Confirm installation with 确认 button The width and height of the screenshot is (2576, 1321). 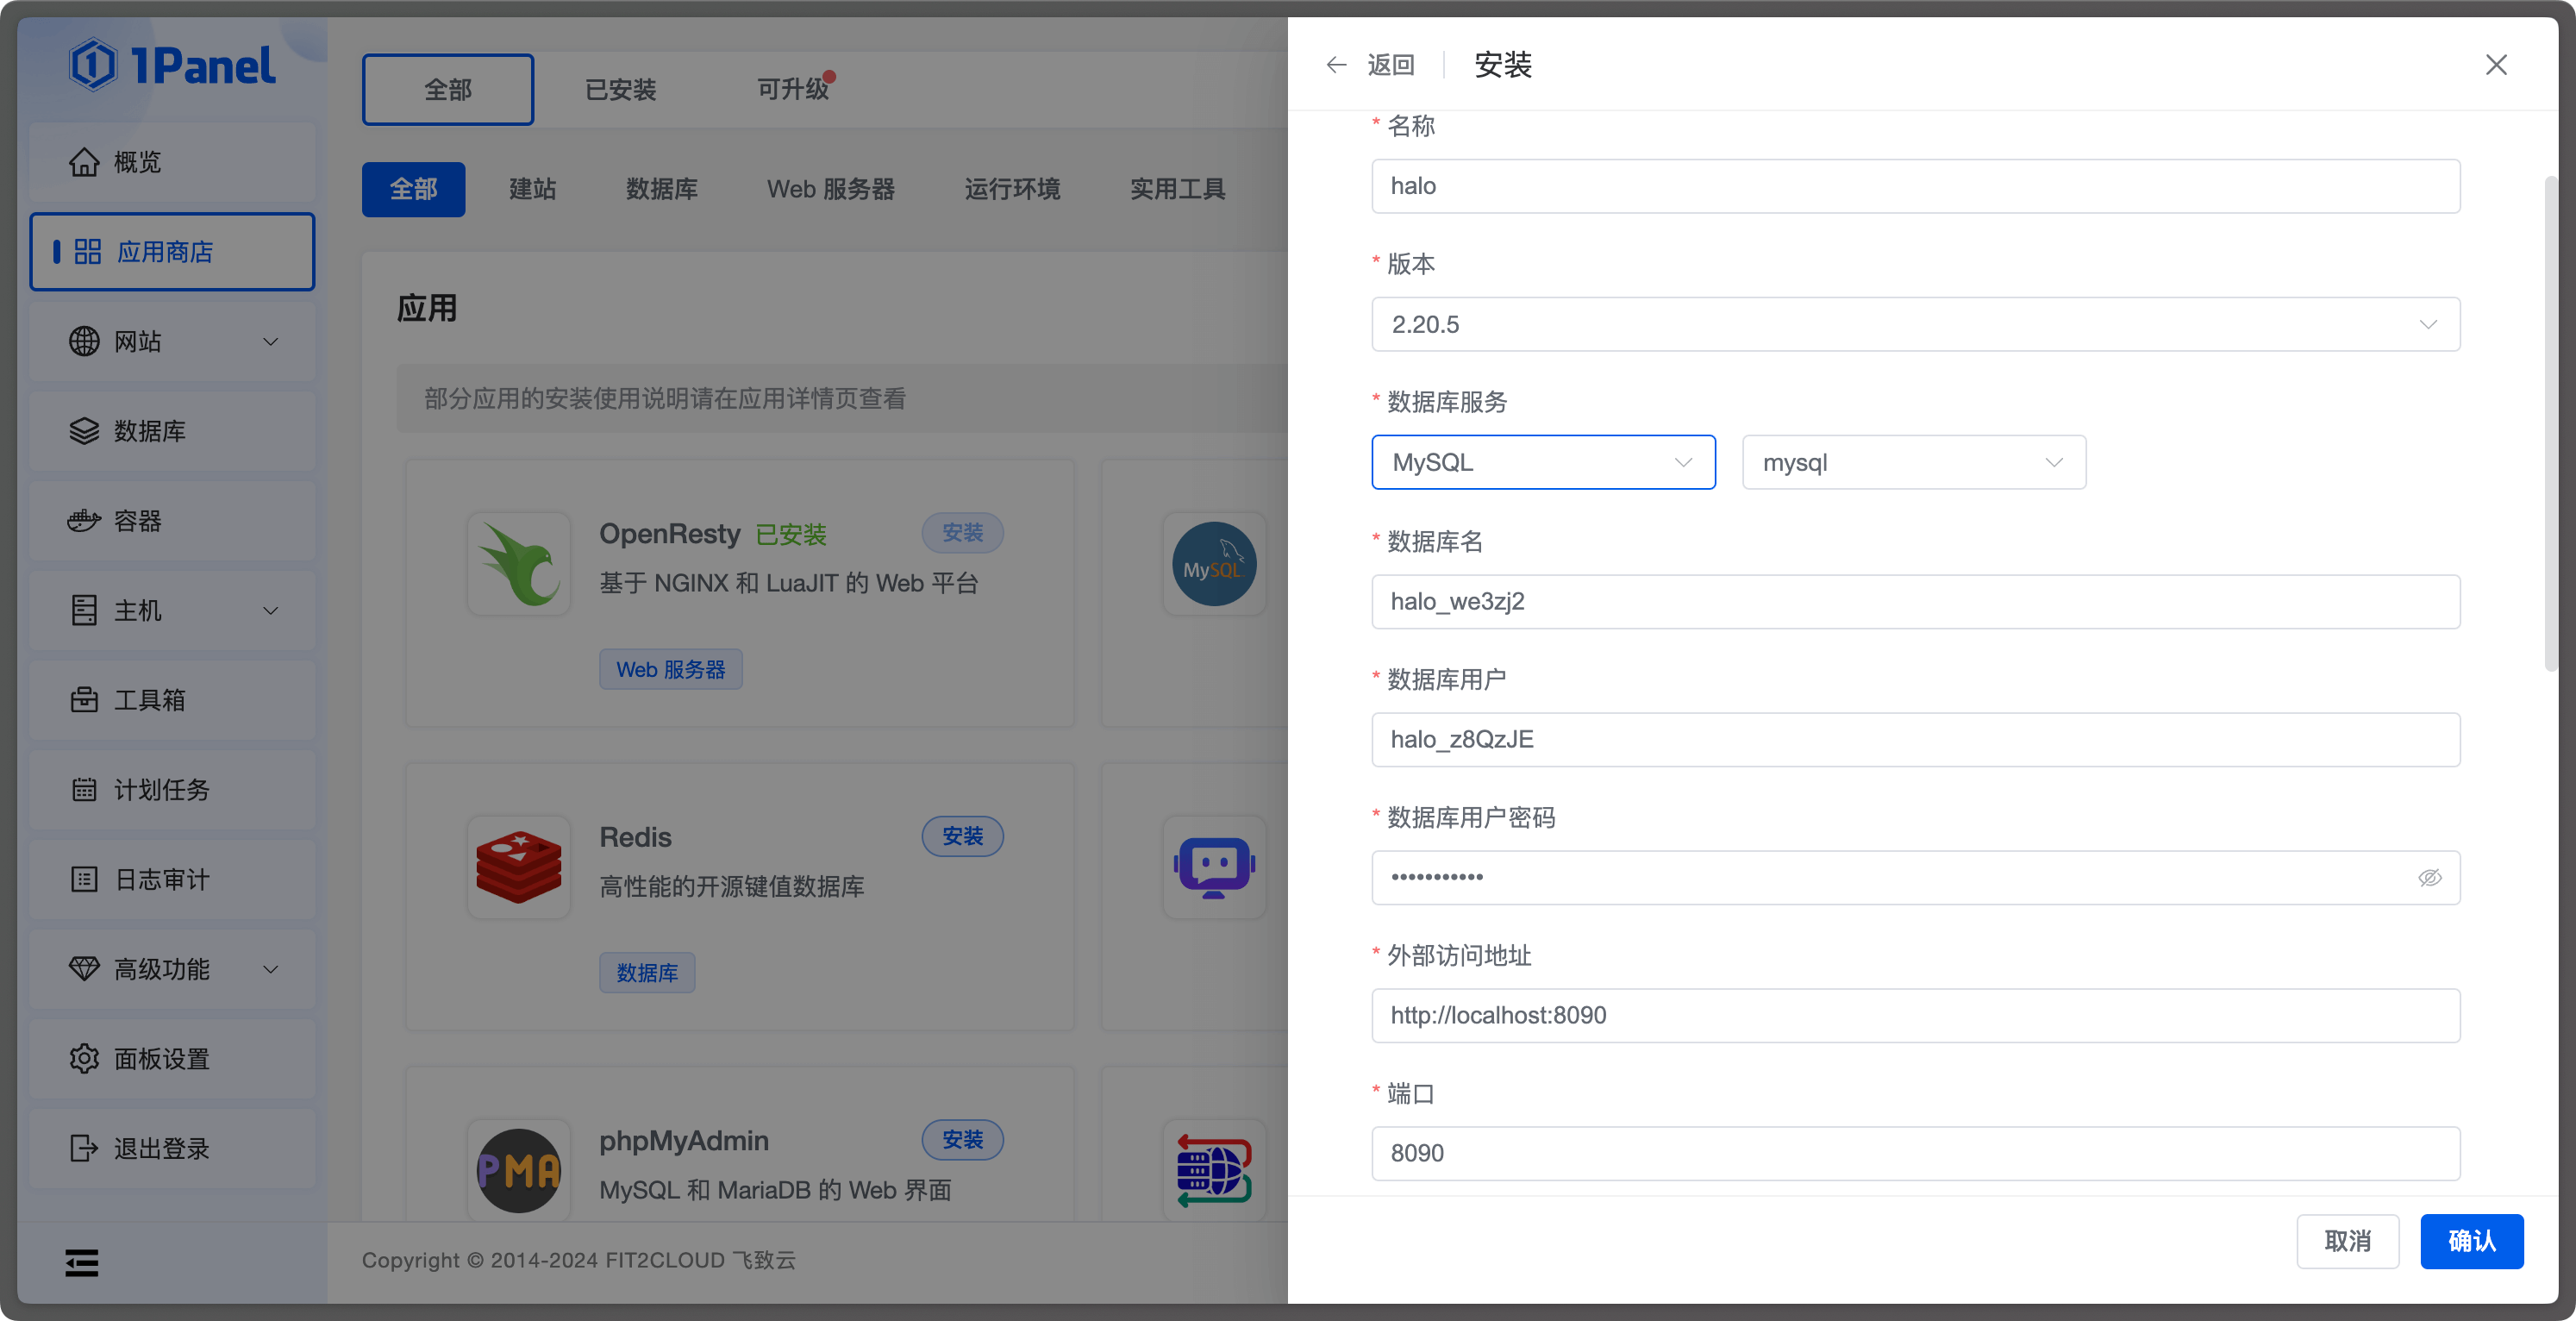2472,1241
